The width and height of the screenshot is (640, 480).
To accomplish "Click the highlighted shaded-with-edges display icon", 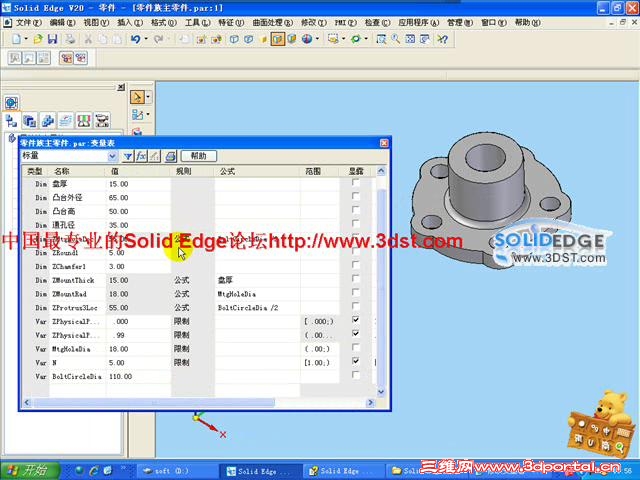I will pyautogui.click(x=278, y=39).
